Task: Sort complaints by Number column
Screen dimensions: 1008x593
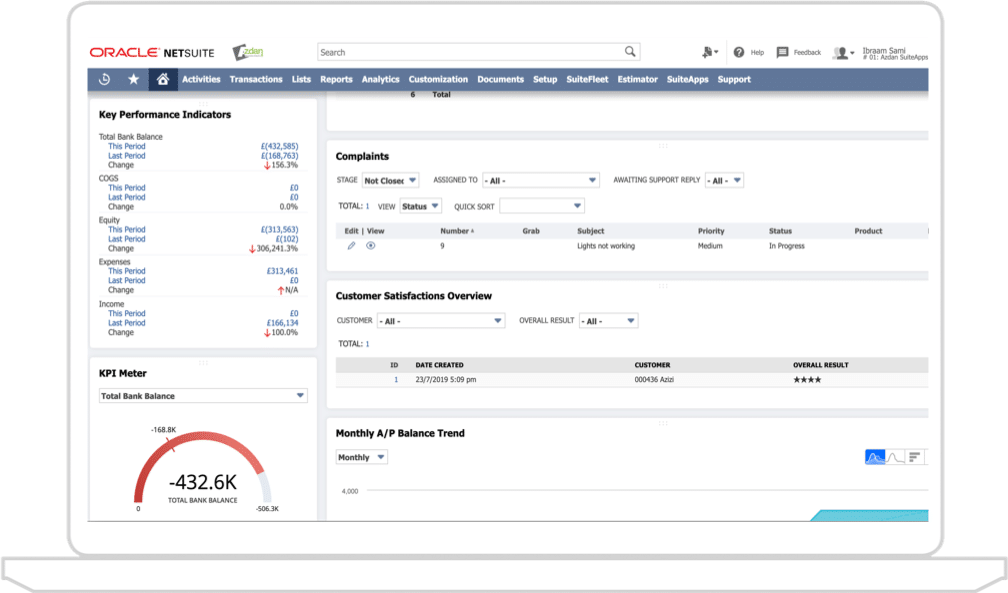Action: point(456,231)
